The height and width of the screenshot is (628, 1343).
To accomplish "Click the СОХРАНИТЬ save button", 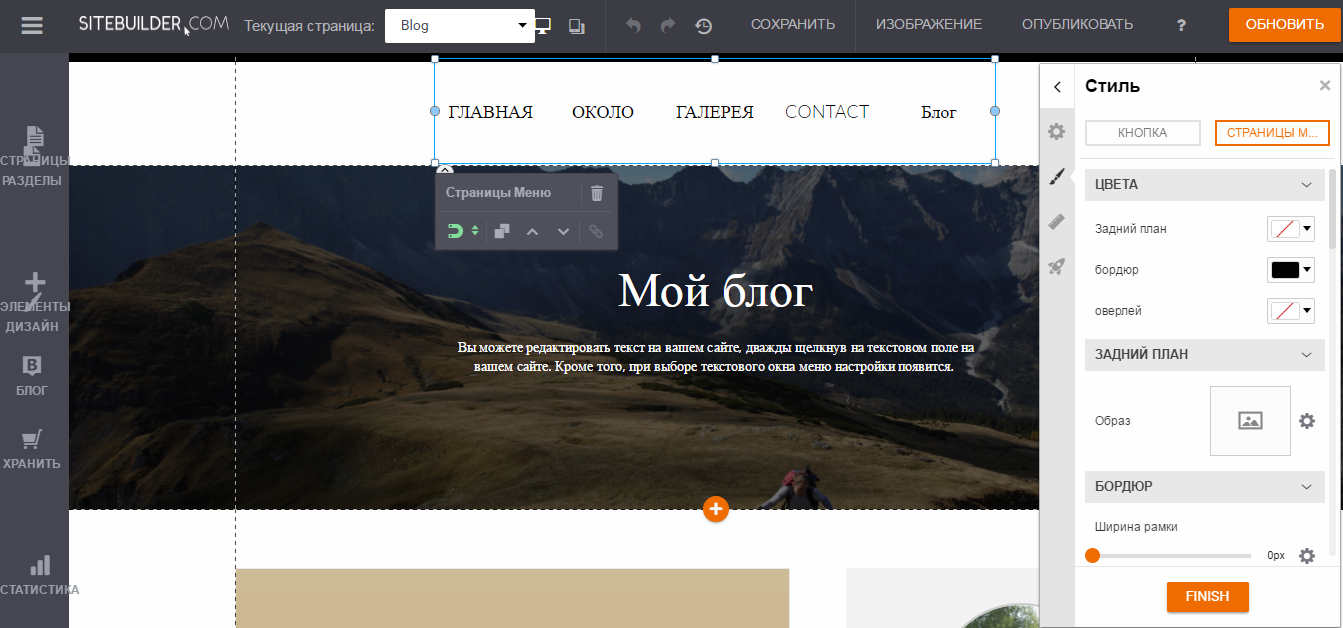I will coord(793,25).
